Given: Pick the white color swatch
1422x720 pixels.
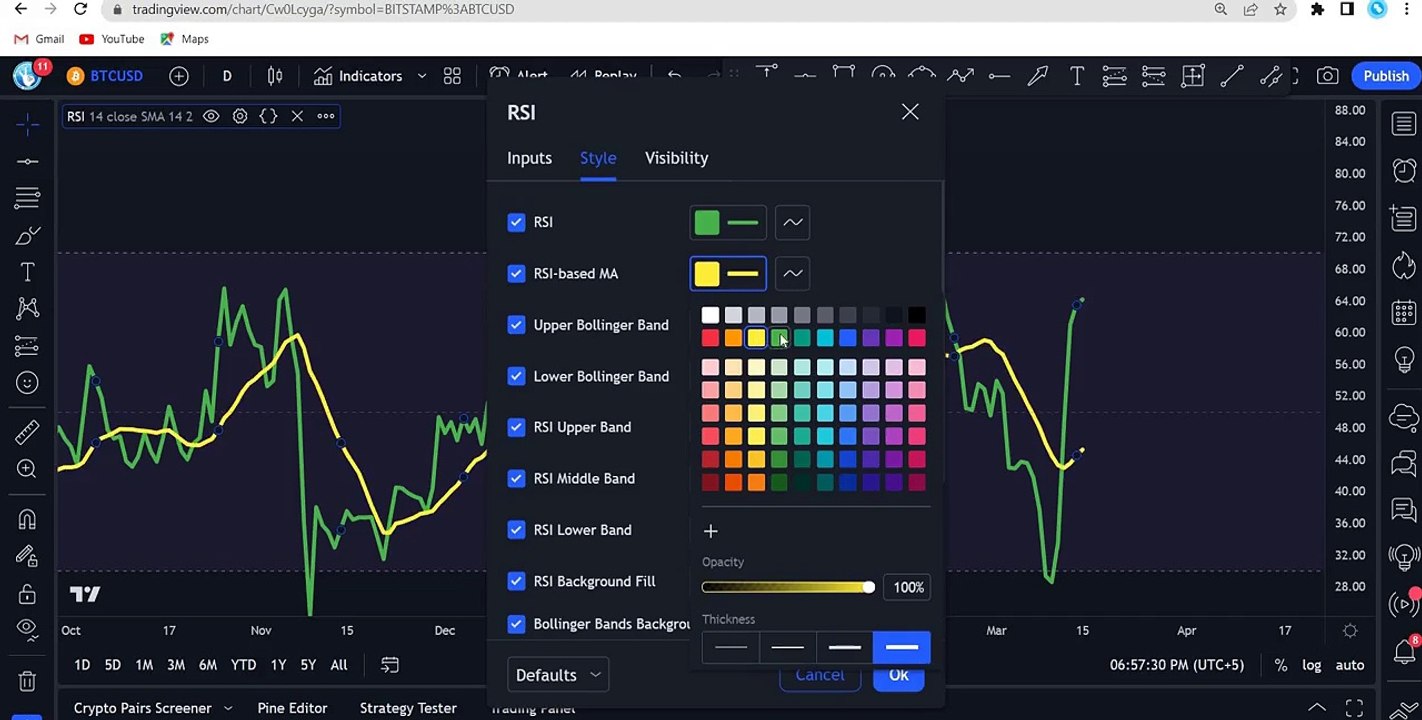Looking at the screenshot, I should (x=710, y=315).
